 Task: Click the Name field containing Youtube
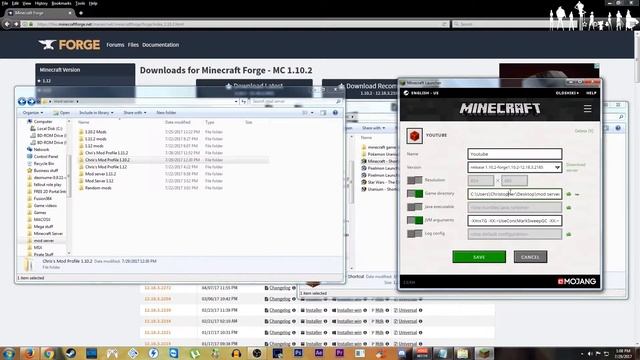[x=515, y=154]
